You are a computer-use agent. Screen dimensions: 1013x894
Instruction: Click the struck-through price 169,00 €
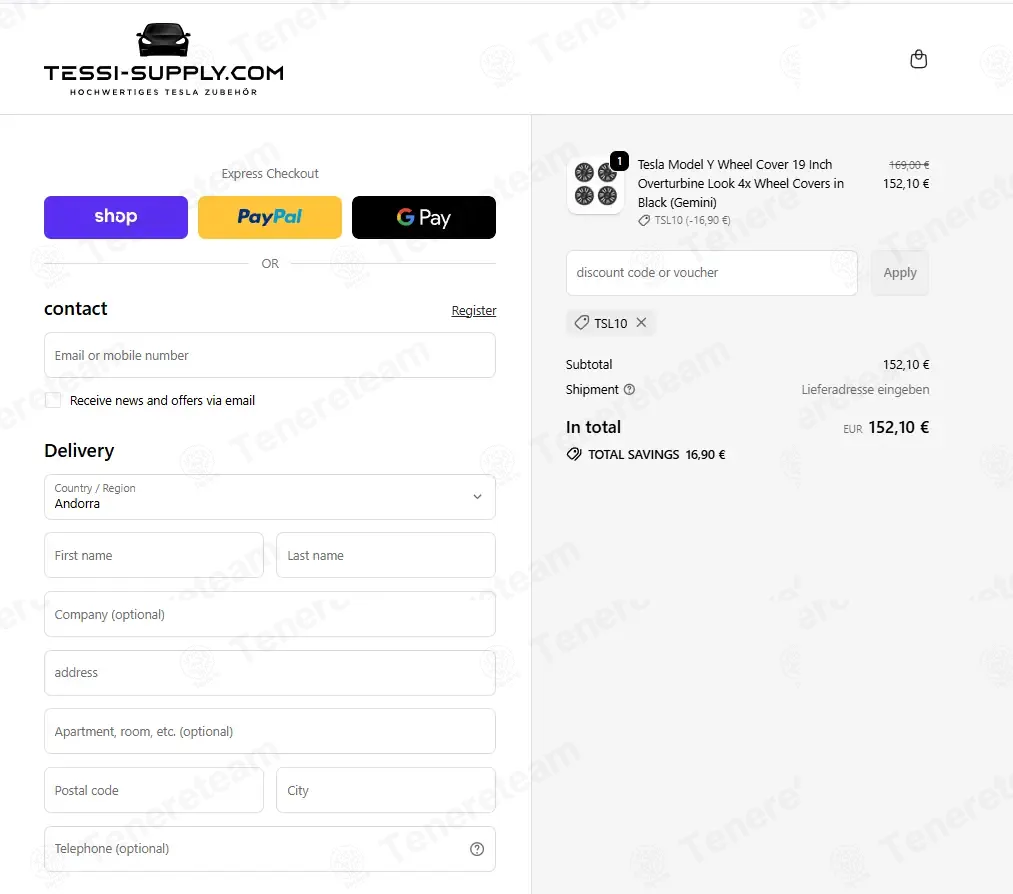coord(909,165)
